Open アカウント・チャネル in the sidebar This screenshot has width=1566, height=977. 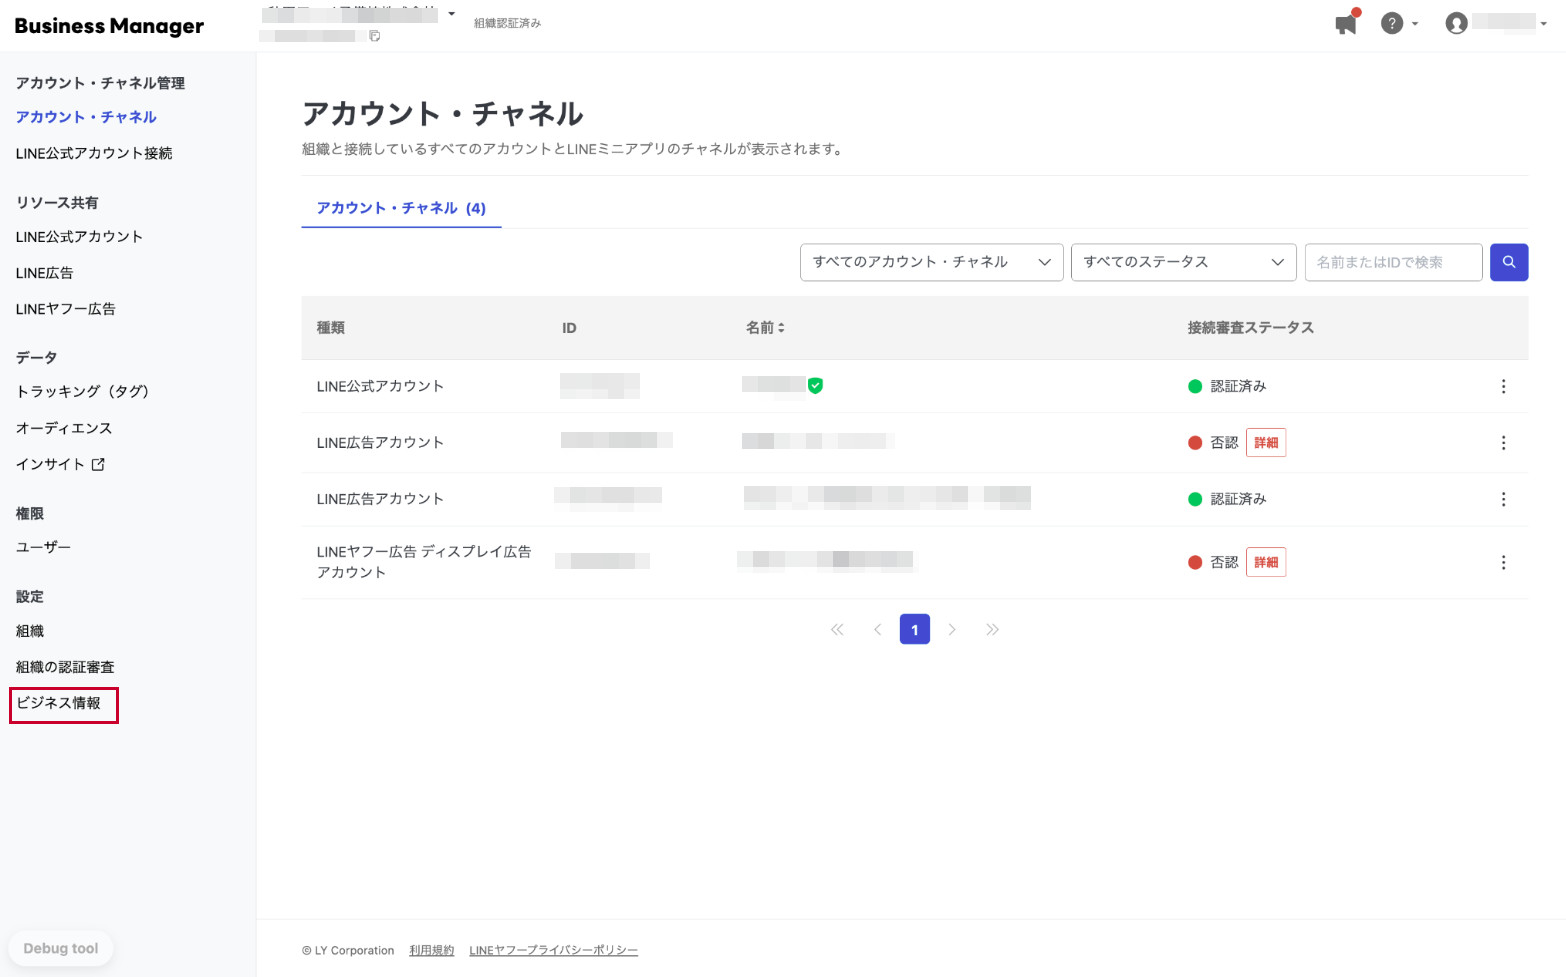(x=86, y=117)
